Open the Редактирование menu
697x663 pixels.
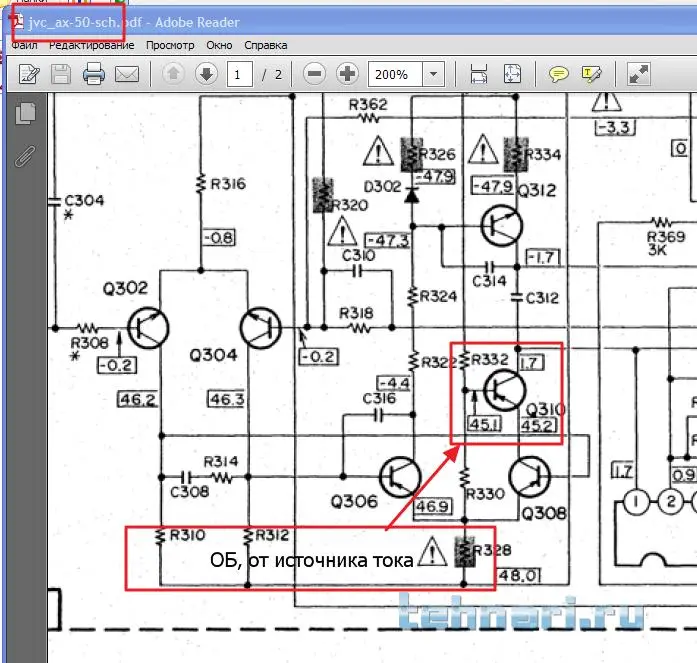[92, 45]
